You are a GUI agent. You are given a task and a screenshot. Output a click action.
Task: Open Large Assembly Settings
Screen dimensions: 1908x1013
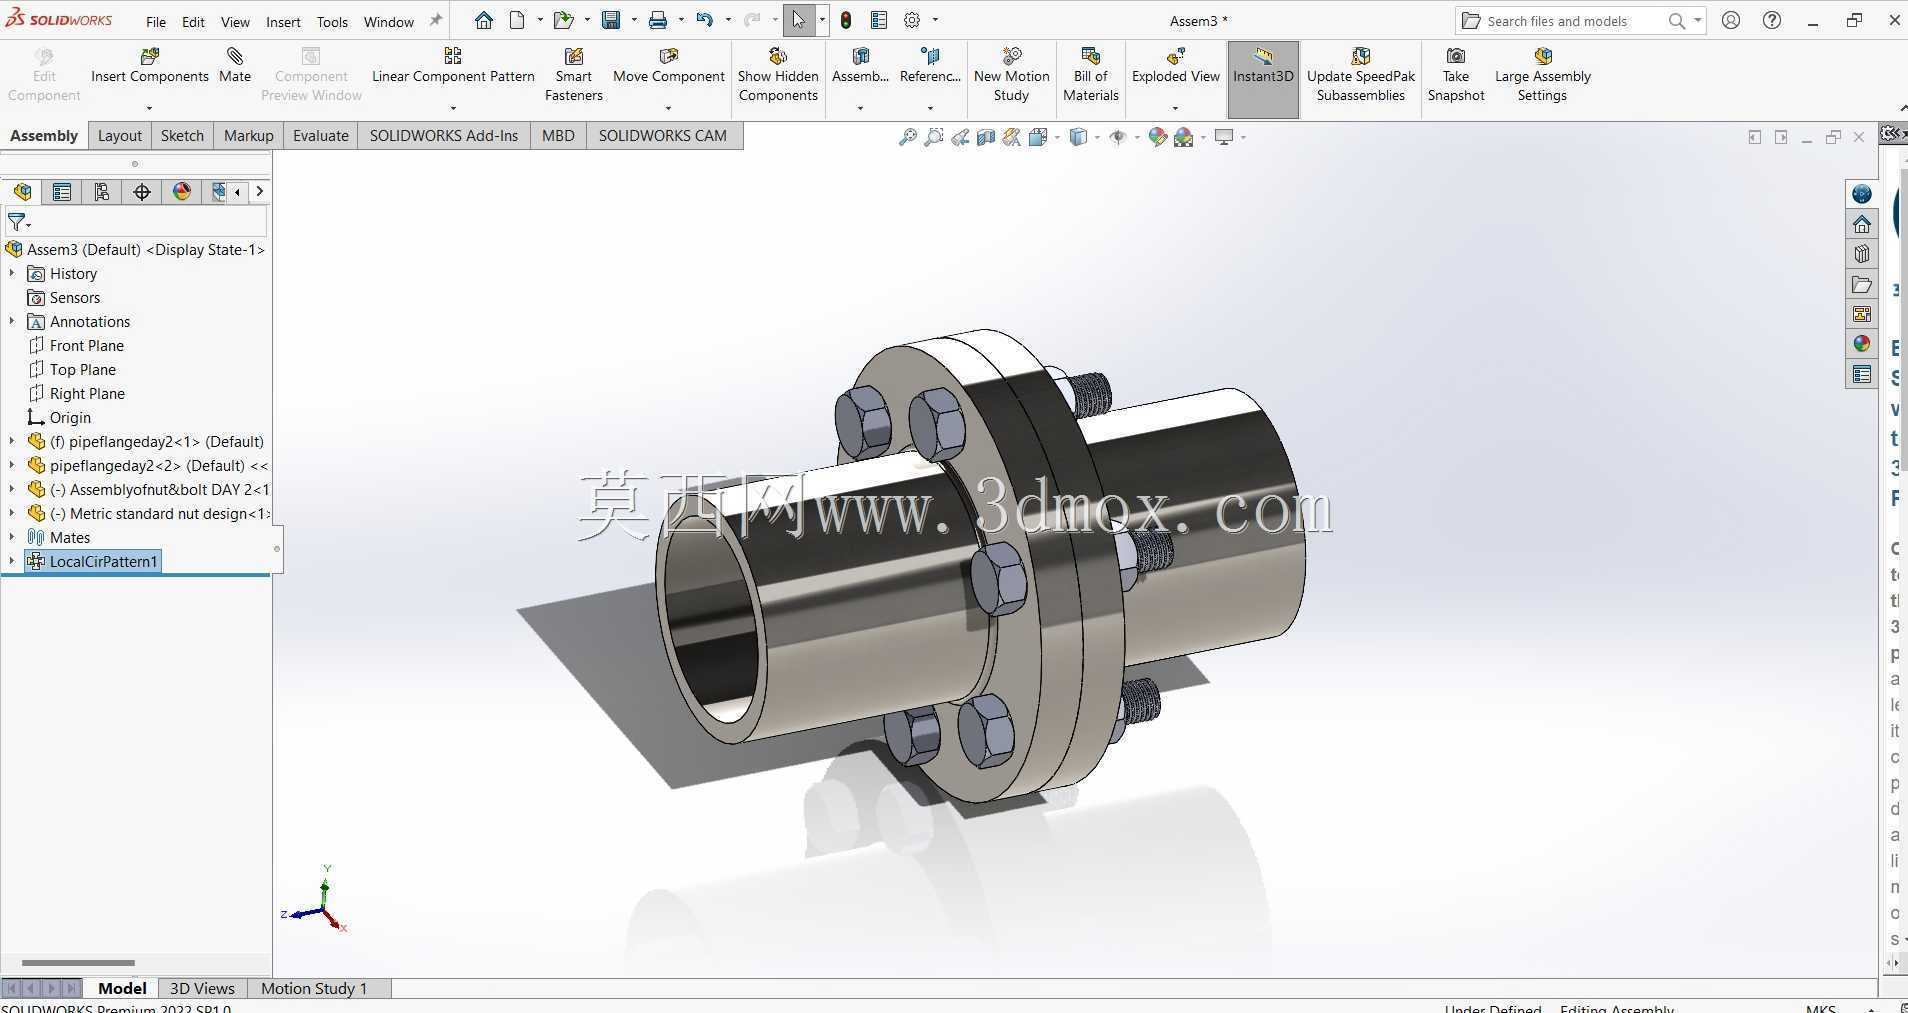tap(1542, 75)
